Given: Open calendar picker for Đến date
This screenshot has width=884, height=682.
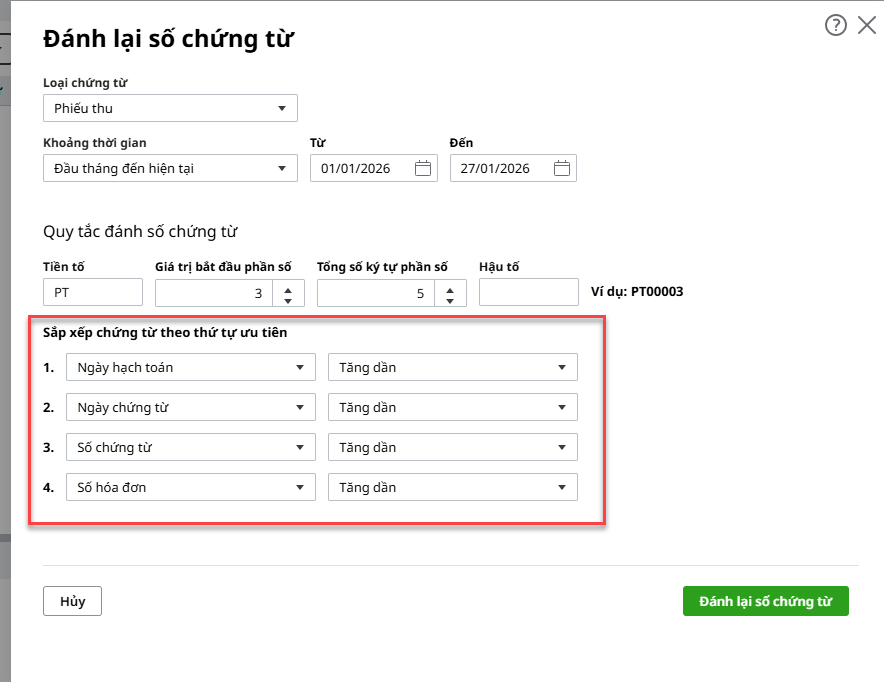Looking at the screenshot, I should pos(562,169).
